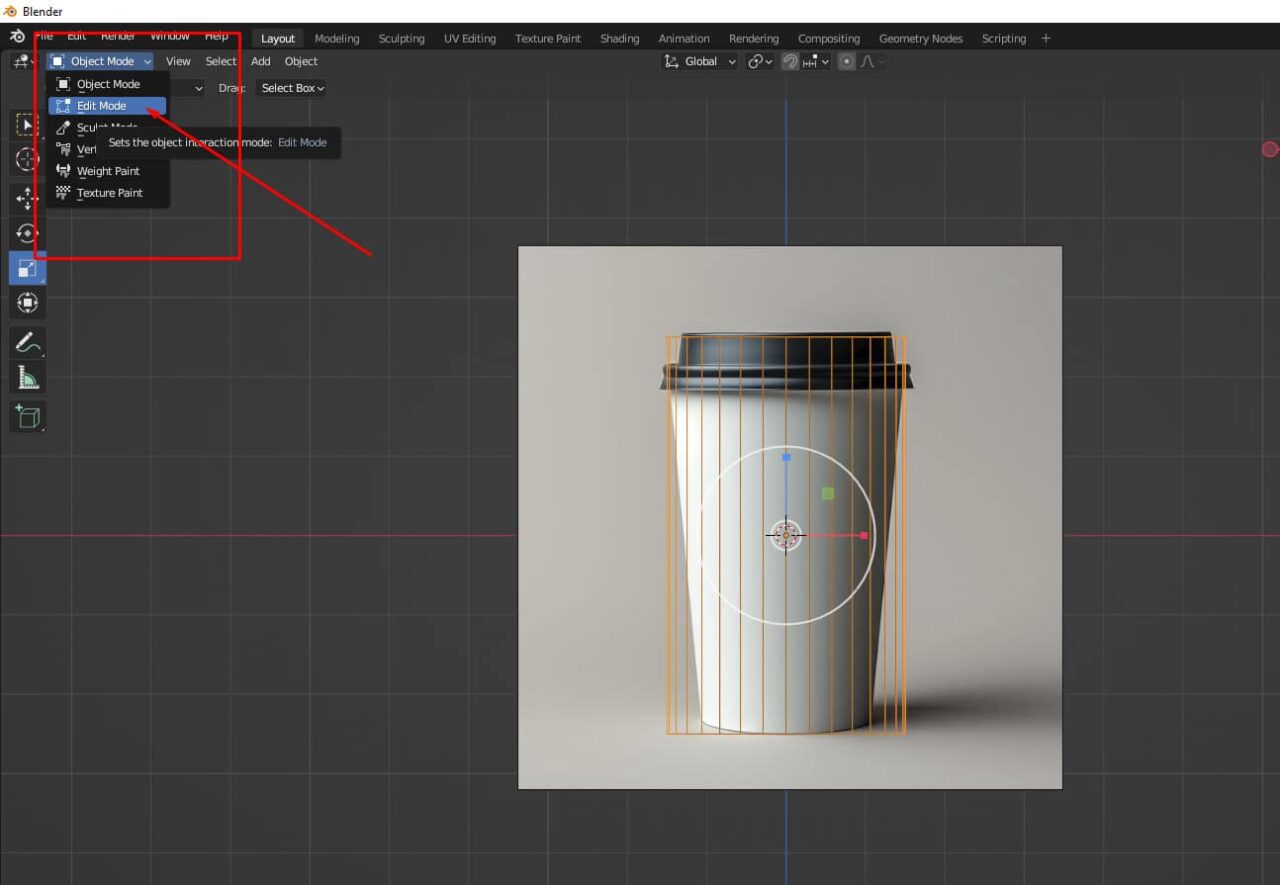1280x885 pixels.
Task: Click the proportional falloff curve selector
Action: [869, 61]
